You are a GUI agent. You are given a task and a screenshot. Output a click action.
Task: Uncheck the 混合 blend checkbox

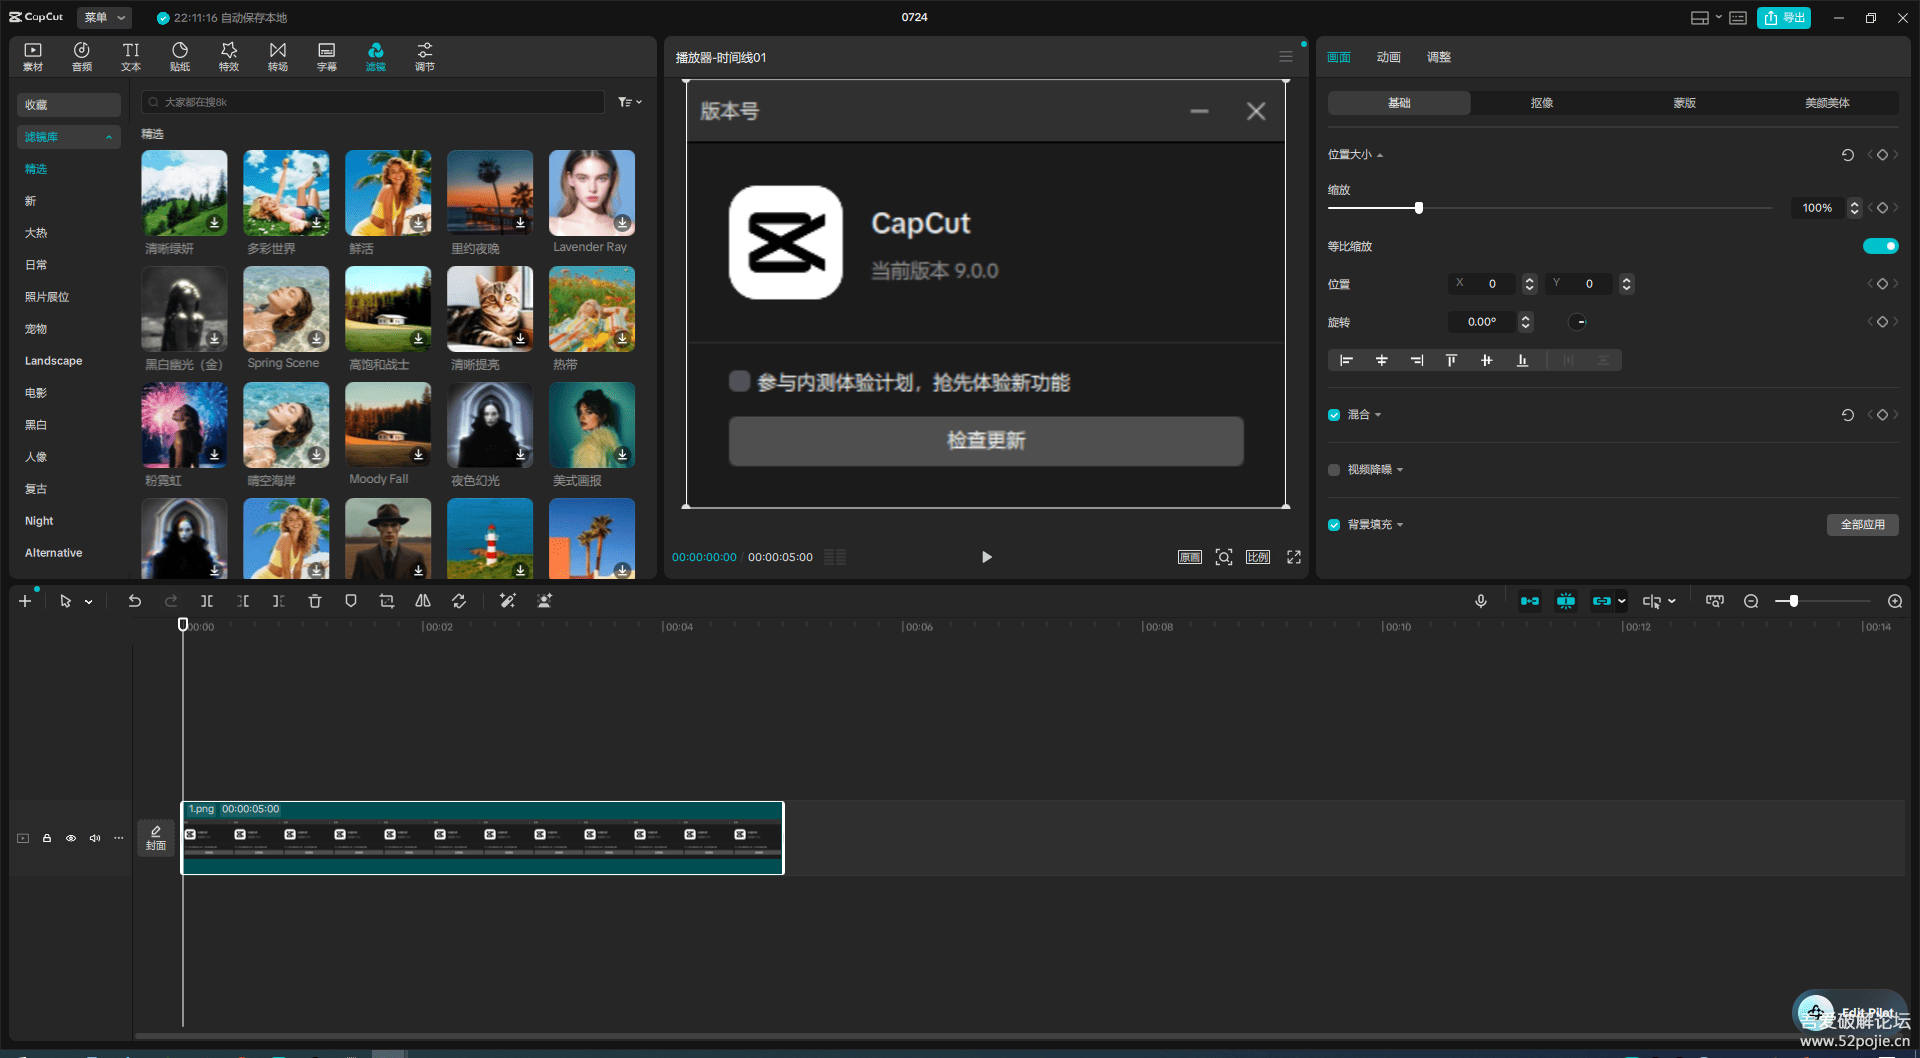coord(1334,415)
